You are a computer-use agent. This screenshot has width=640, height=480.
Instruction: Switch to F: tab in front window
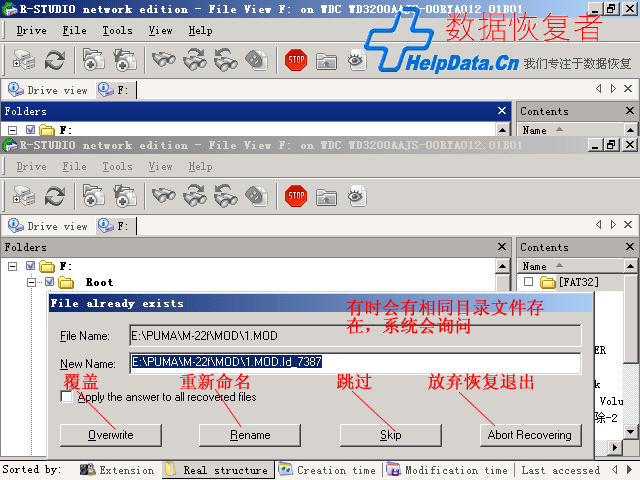pos(115,226)
